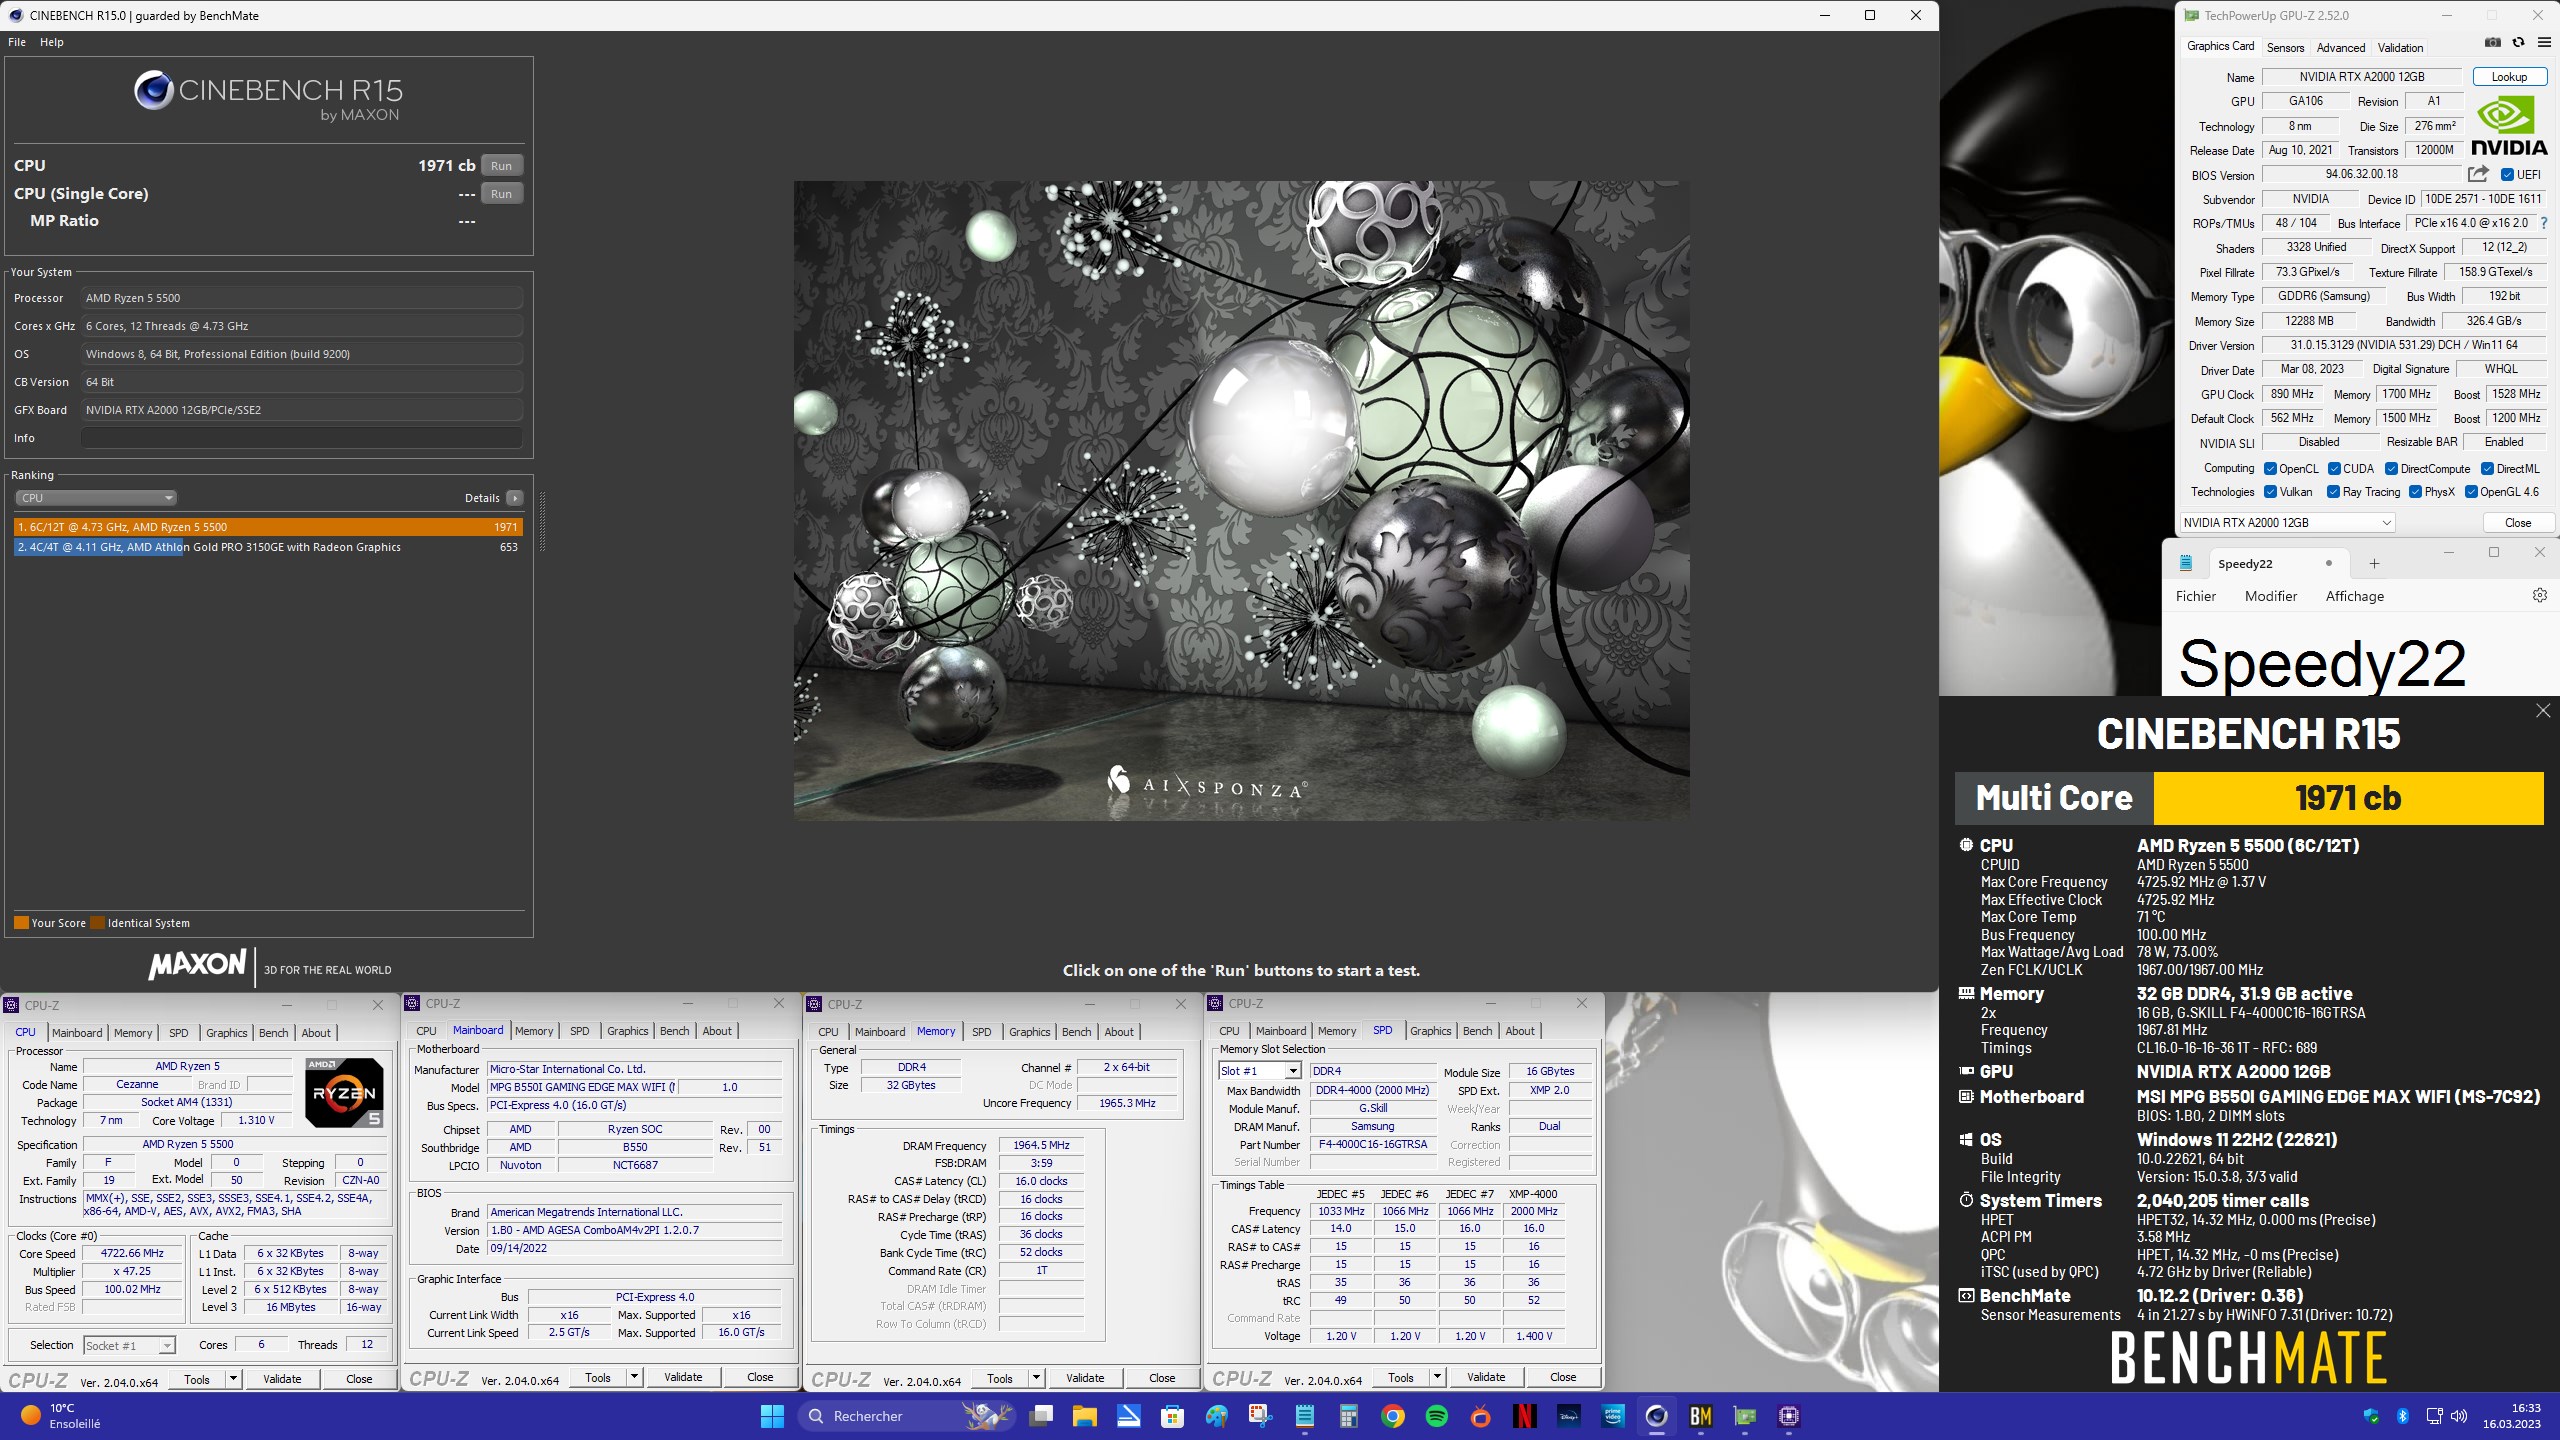Click the Info input field in Cinebench
Viewport: 2560px width, 1440px height.
pos(302,438)
